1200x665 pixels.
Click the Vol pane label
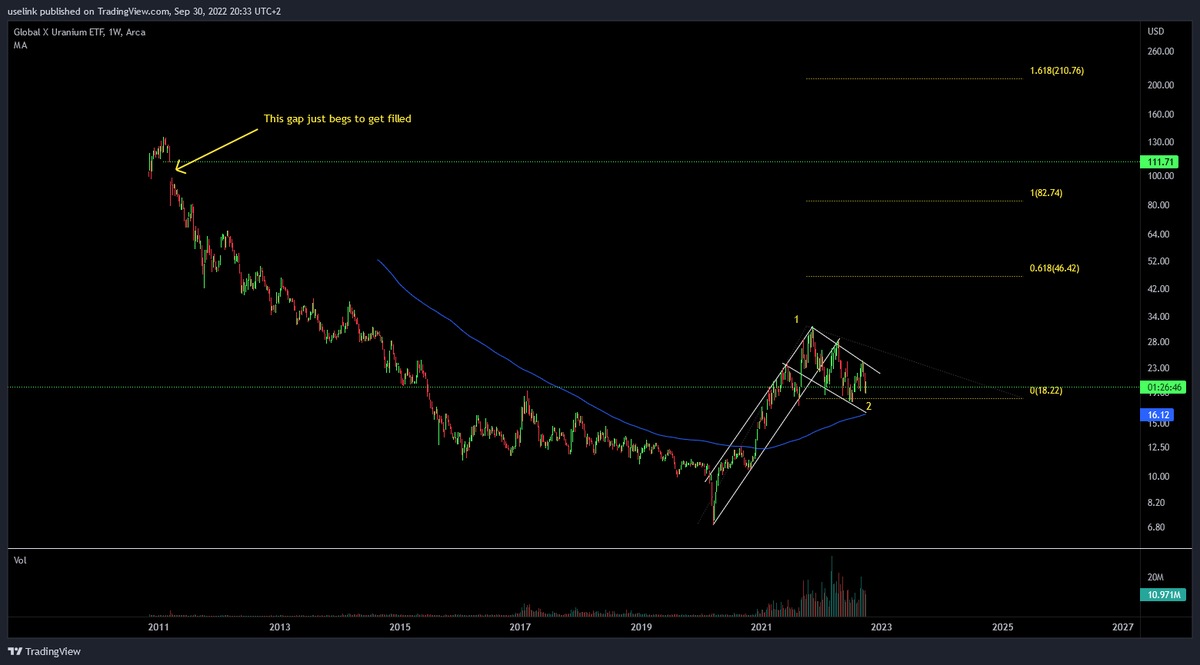(x=20, y=561)
